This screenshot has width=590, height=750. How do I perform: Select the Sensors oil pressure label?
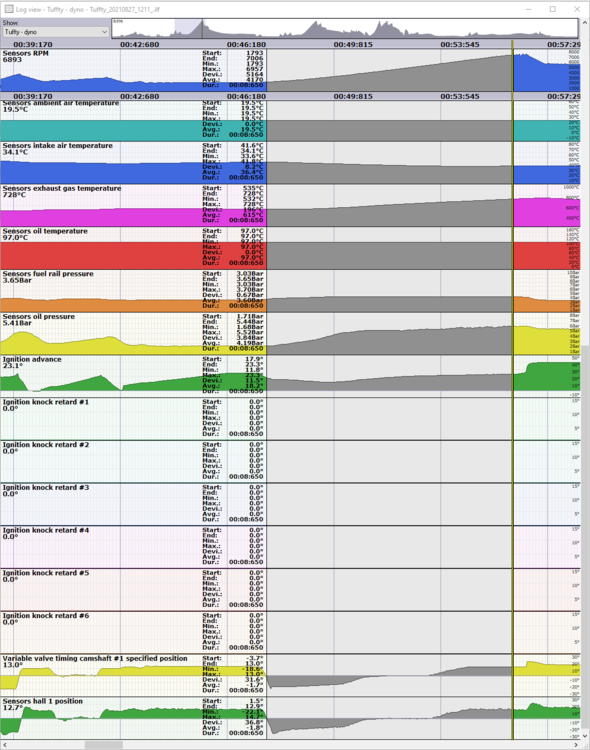coord(38,316)
